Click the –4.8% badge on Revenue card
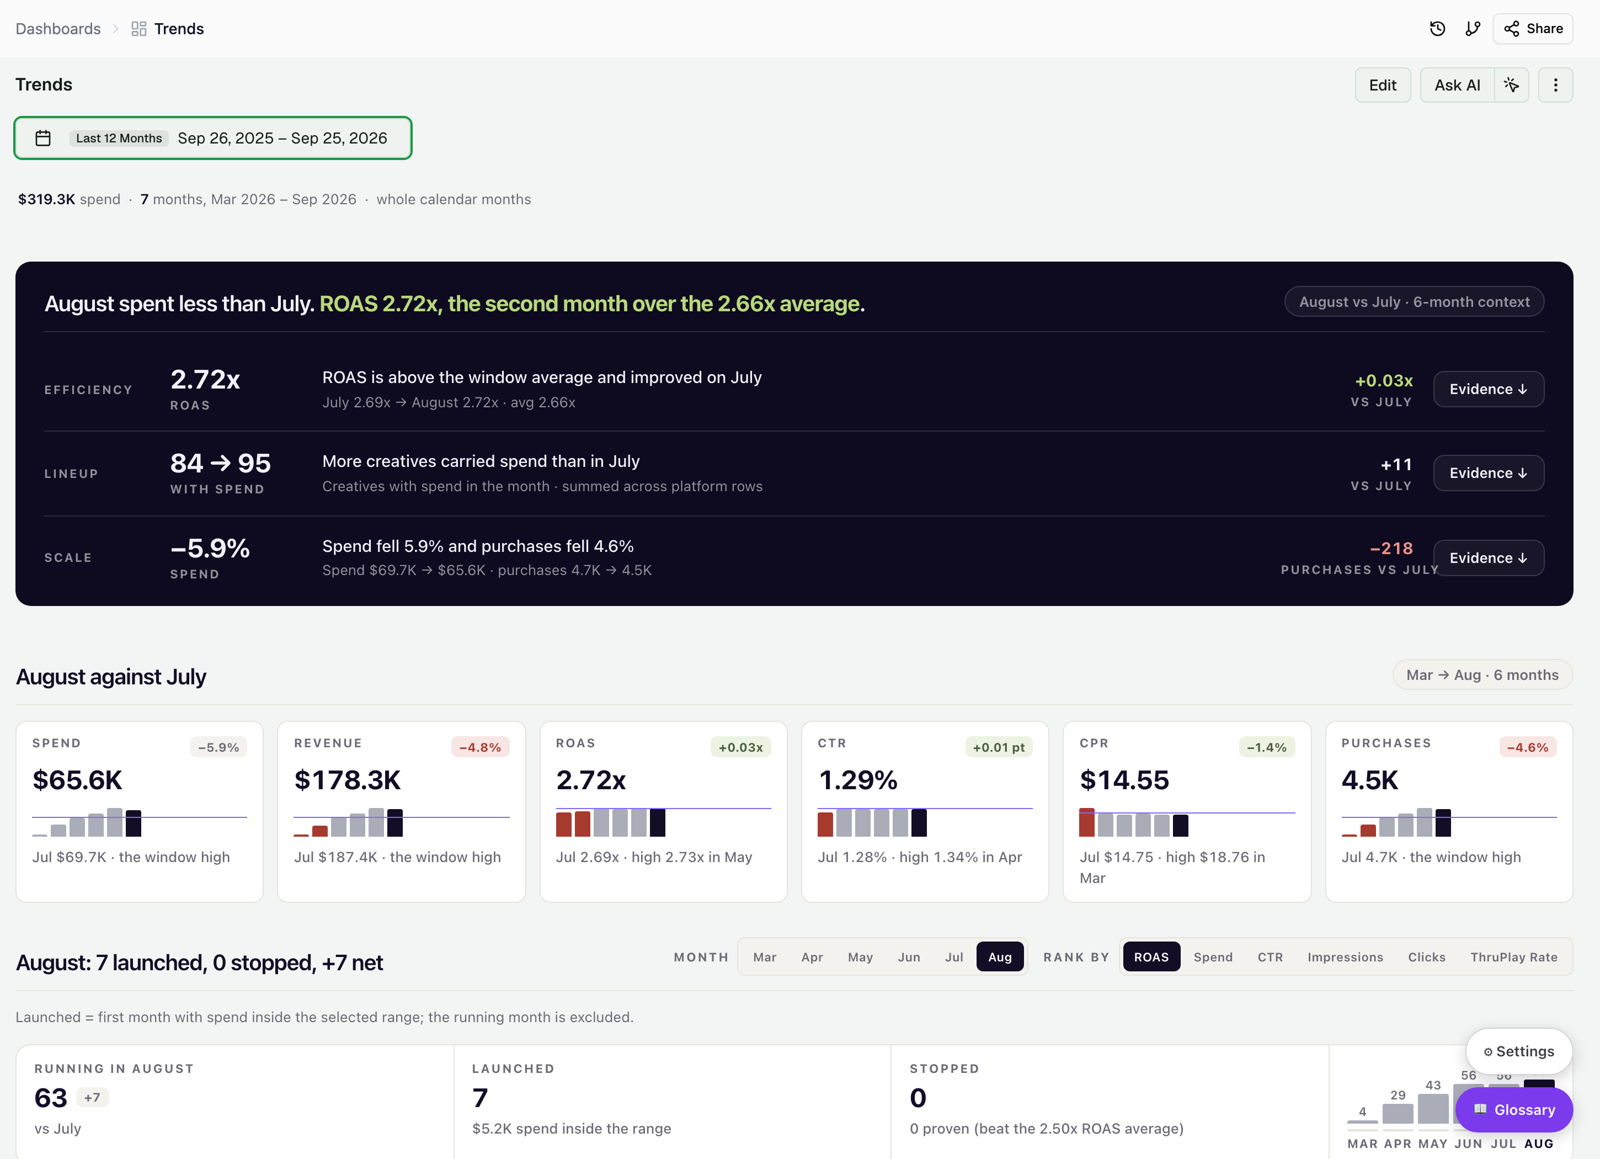This screenshot has height=1159, width=1600. [x=480, y=747]
